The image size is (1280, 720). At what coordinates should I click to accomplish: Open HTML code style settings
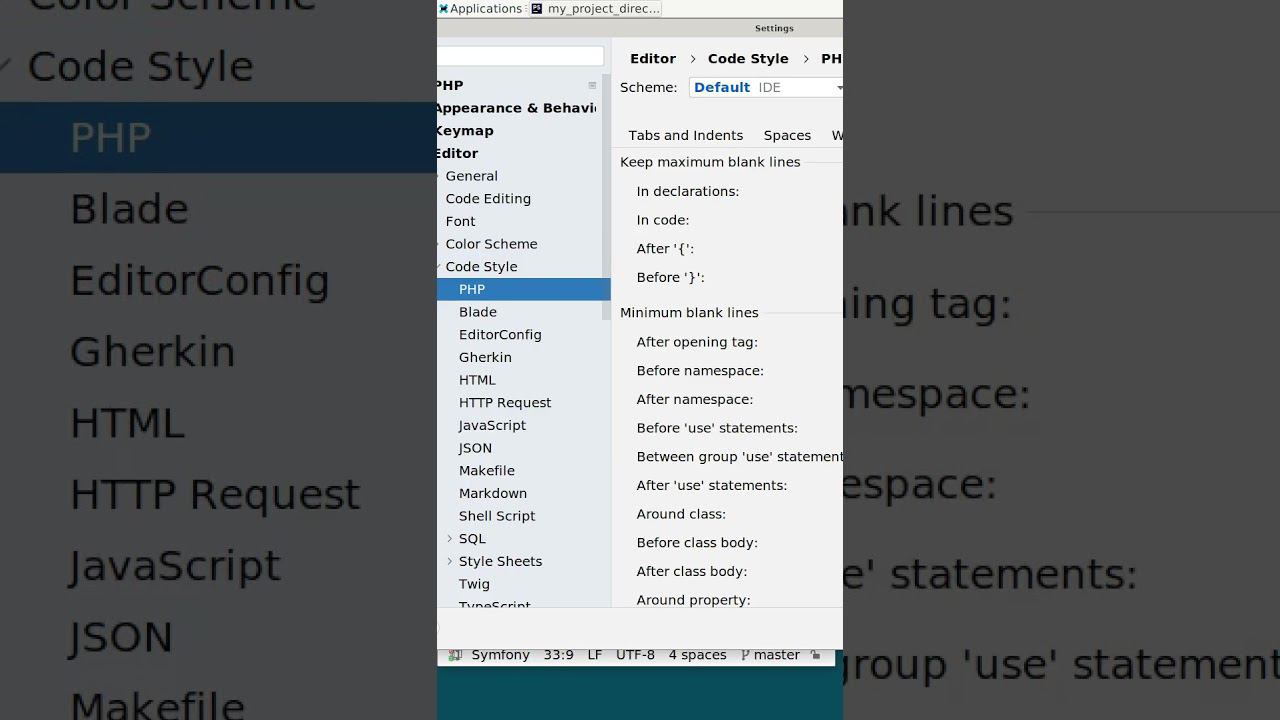[x=477, y=380]
